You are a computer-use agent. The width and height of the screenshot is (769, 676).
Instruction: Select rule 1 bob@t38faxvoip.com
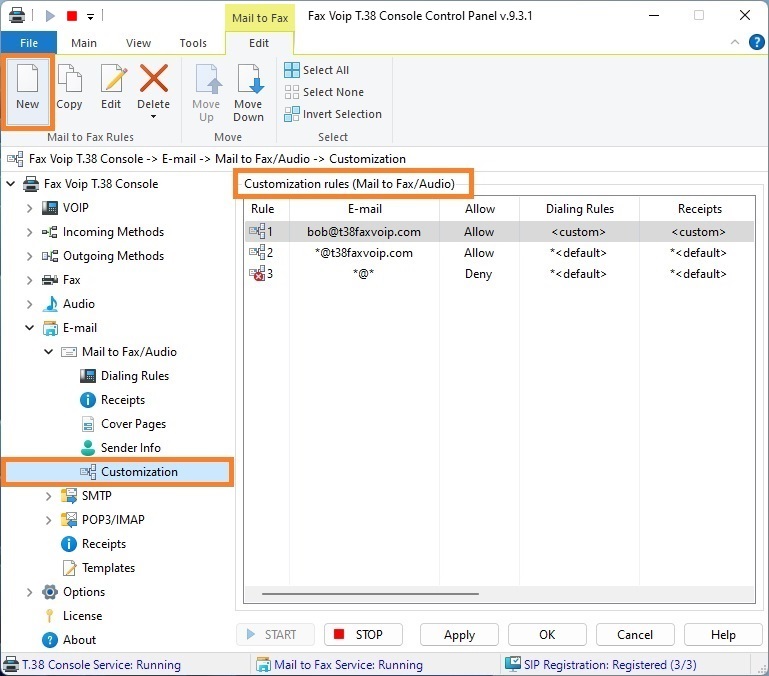(x=499, y=232)
